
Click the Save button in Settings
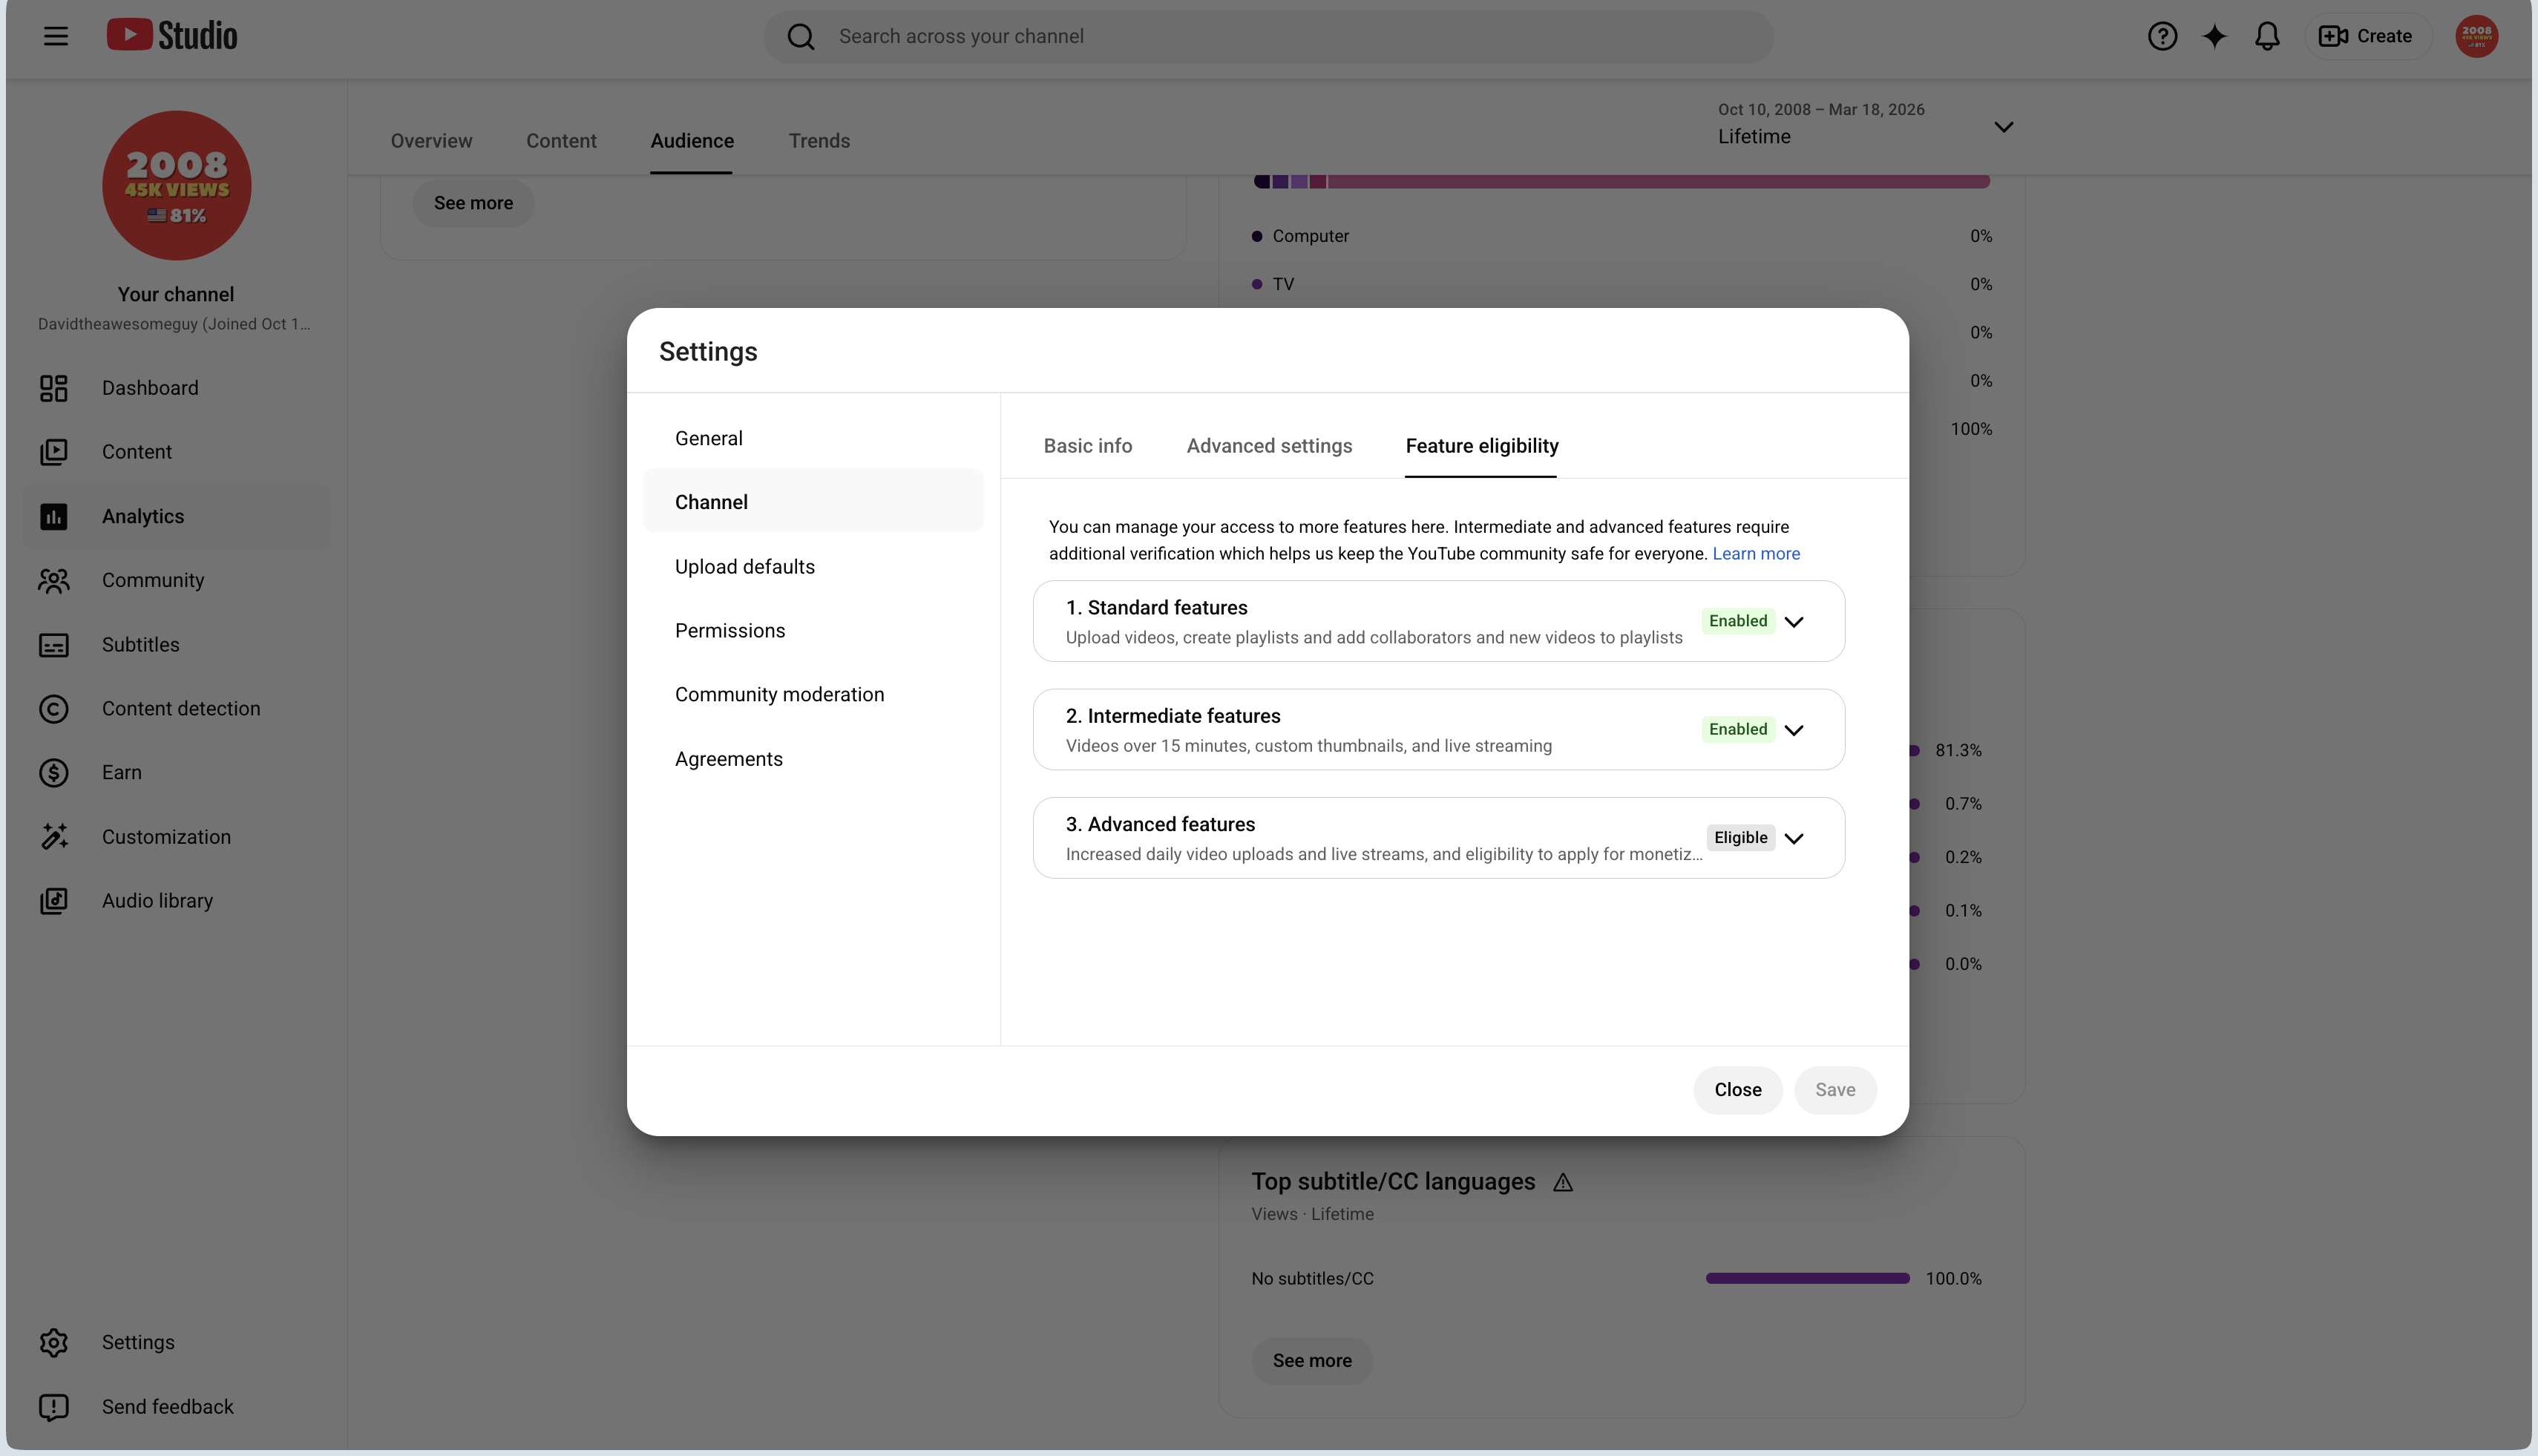tap(1834, 1090)
